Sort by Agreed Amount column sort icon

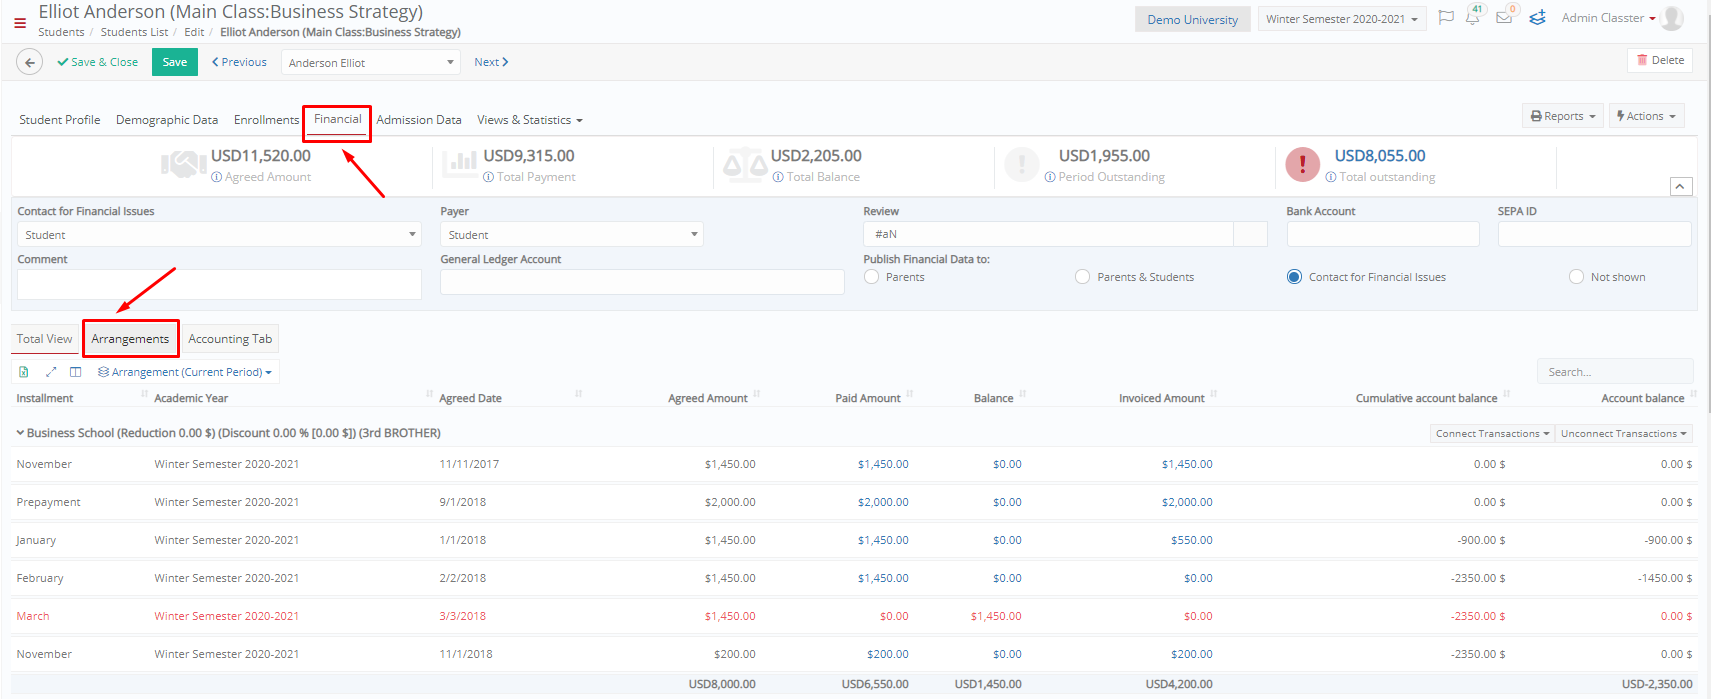tap(756, 394)
